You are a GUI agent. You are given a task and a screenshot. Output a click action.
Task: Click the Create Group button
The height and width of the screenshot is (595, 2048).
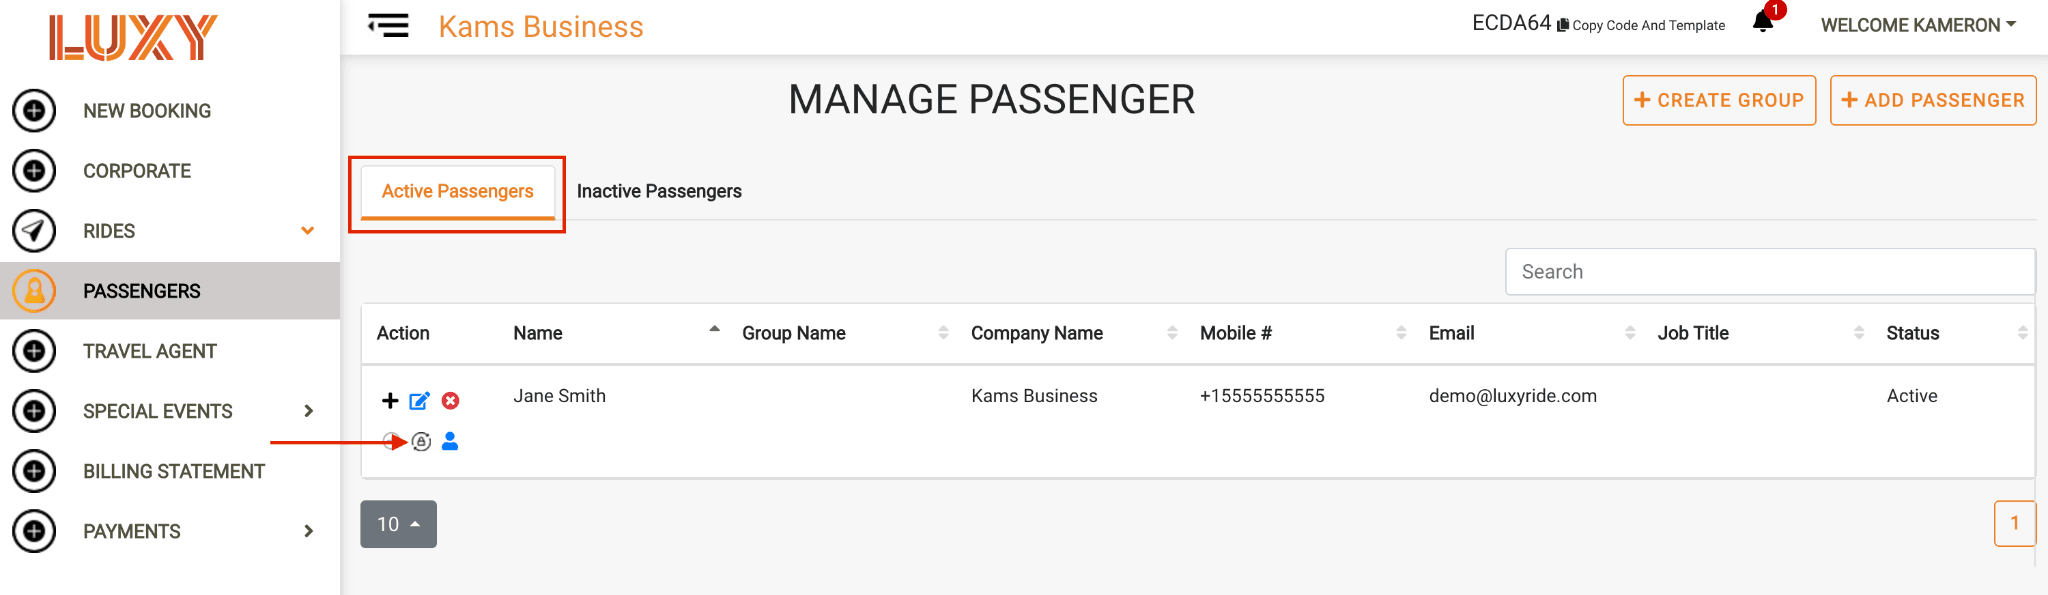click(x=1719, y=100)
